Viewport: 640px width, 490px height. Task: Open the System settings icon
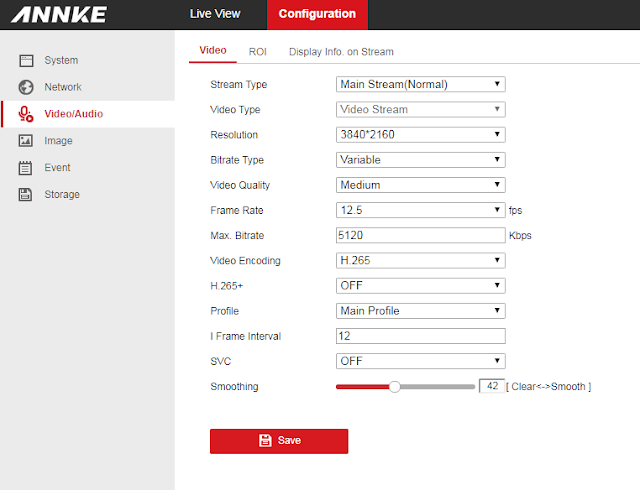point(26,60)
